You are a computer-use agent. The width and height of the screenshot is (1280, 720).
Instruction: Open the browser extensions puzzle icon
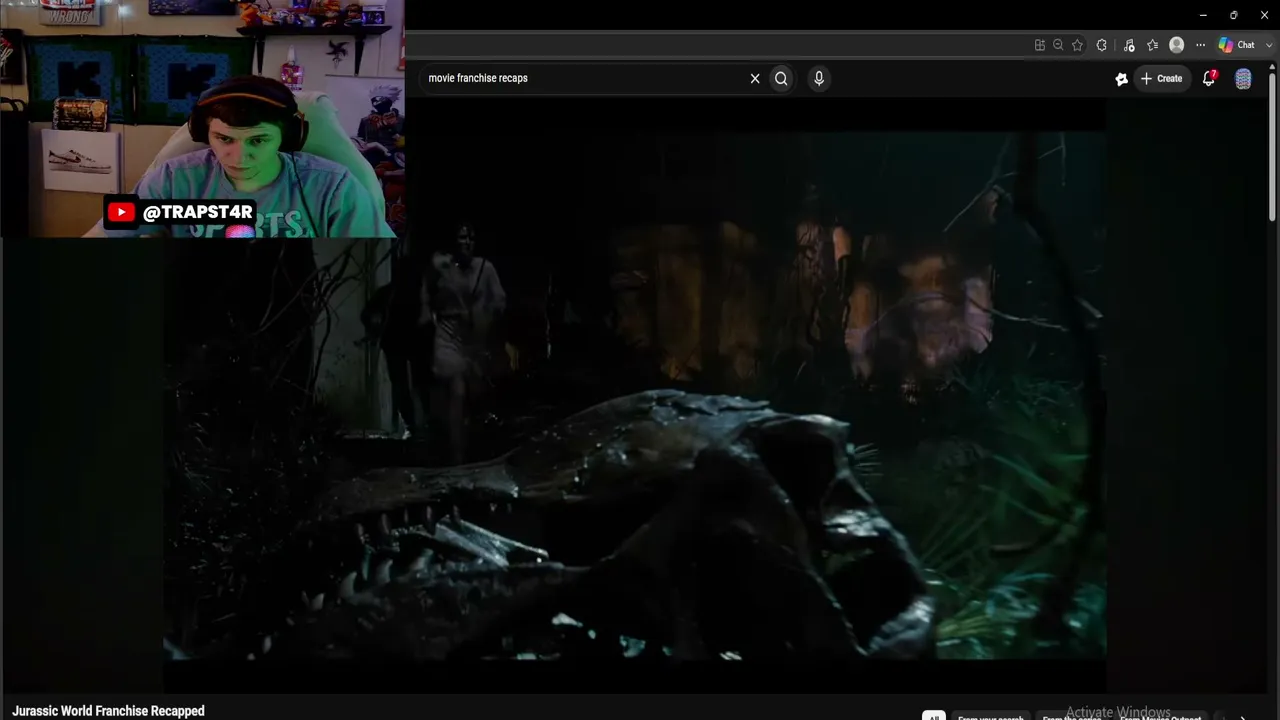1102,45
